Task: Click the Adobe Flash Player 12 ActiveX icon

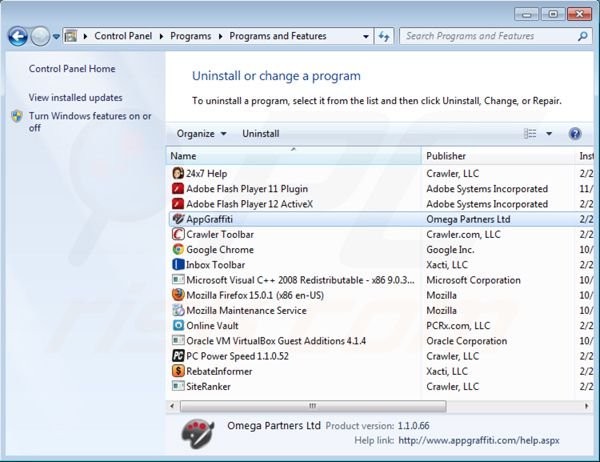Action: pos(178,204)
